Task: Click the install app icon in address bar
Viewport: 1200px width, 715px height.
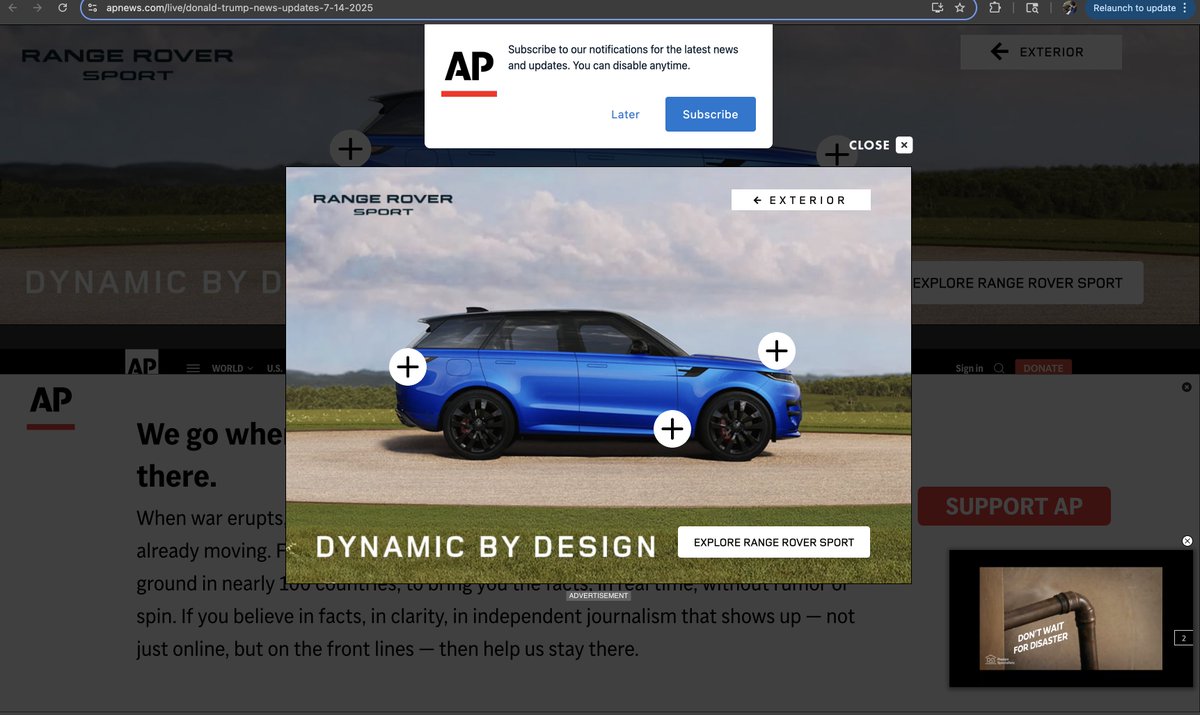Action: coord(937,8)
